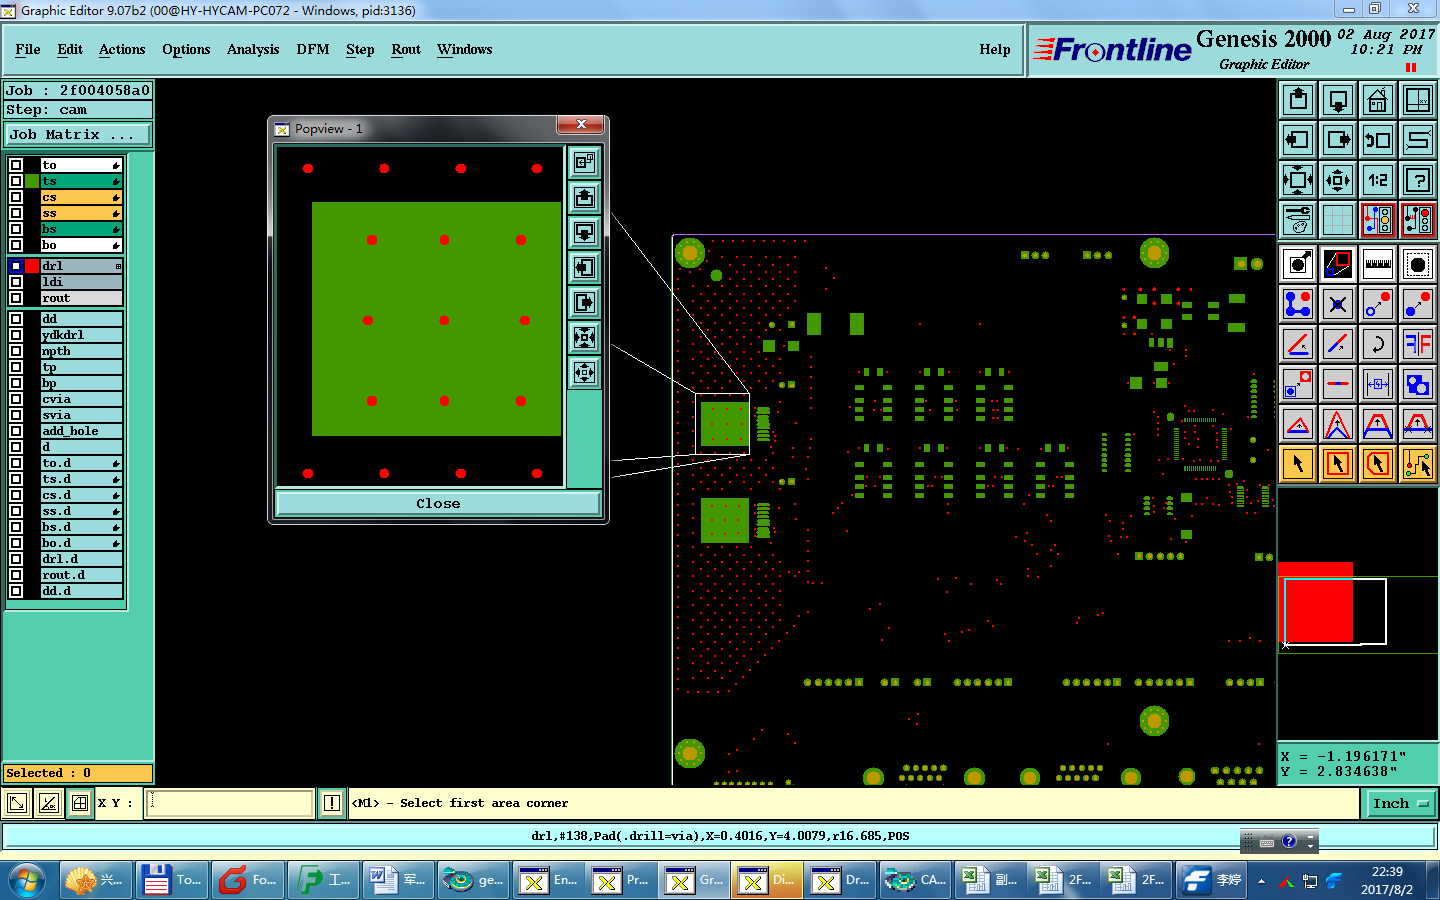Open the Analysis menu

[x=253, y=49]
